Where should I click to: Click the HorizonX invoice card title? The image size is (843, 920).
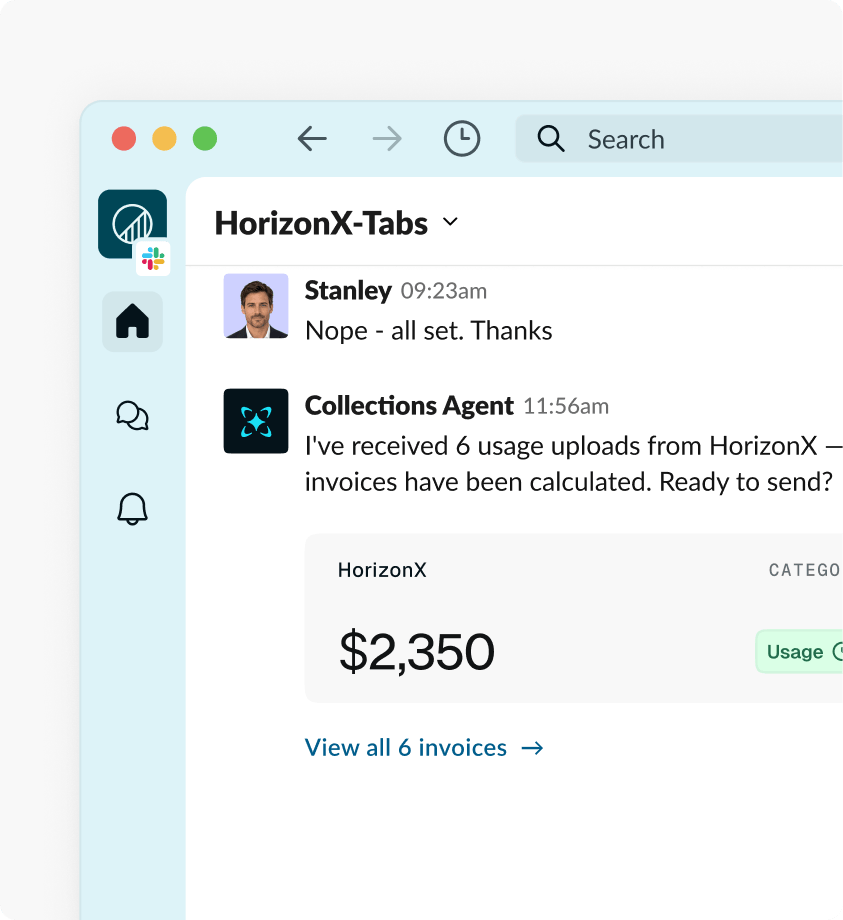click(382, 570)
